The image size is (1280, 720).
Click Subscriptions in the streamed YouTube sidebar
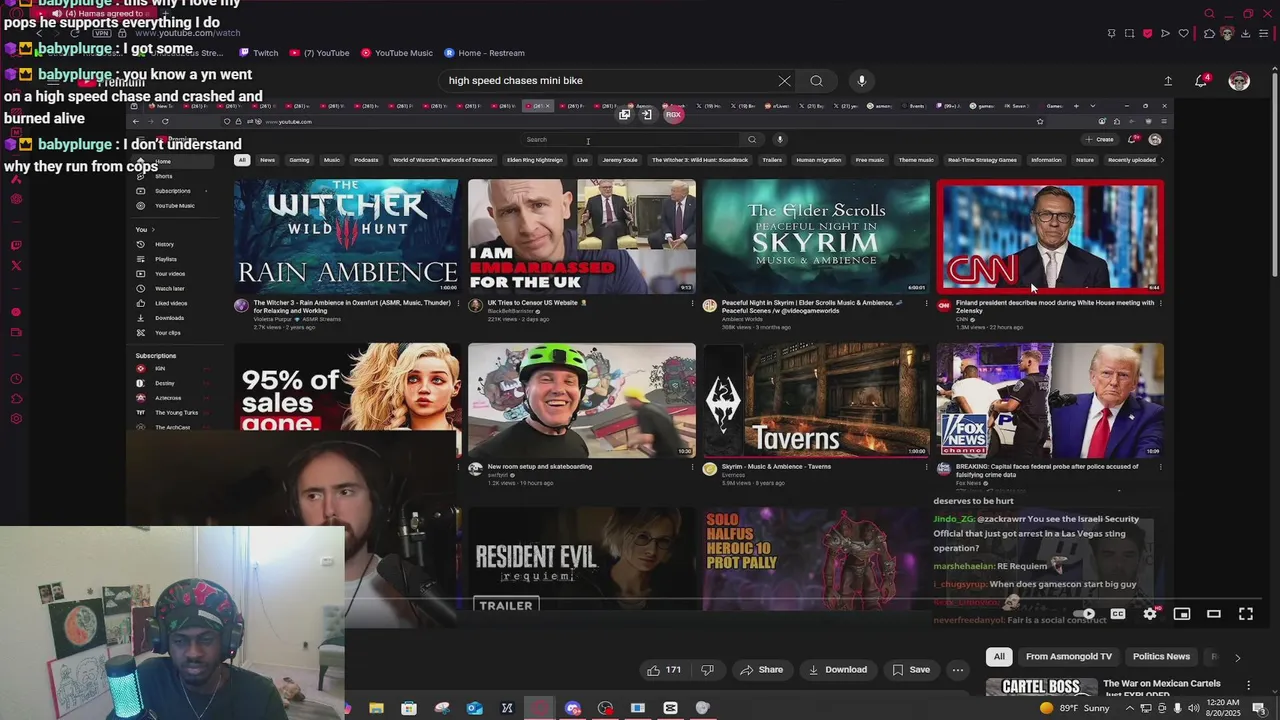coord(172,191)
